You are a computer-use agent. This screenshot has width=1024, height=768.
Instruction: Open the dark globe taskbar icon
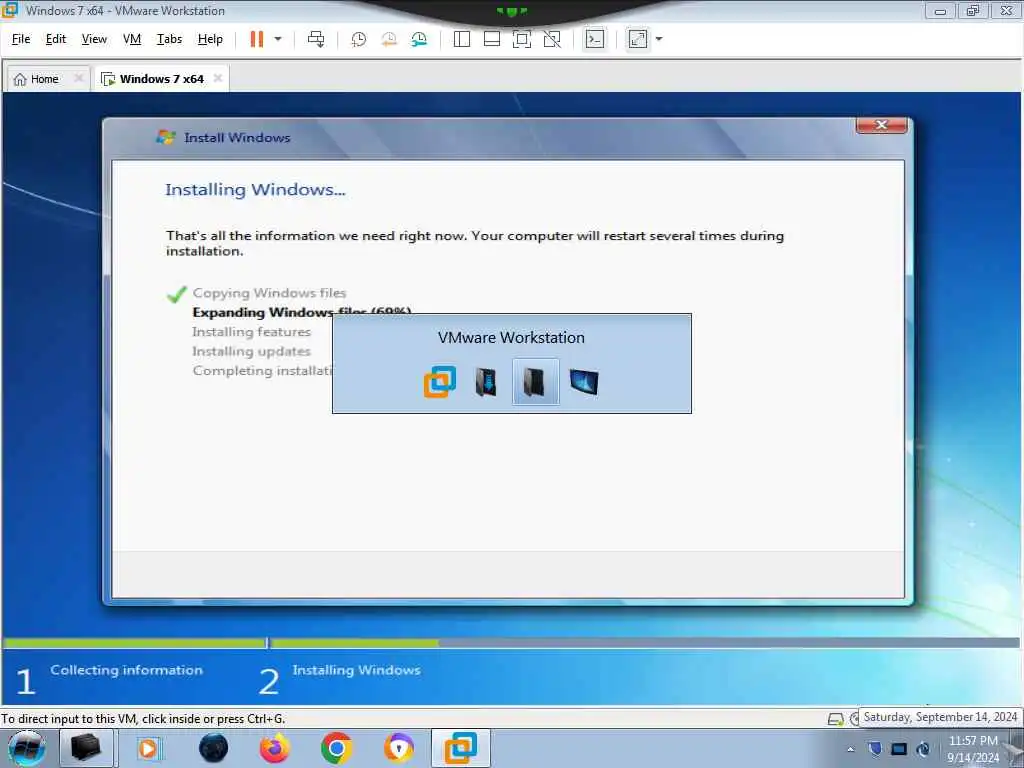coord(214,748)
